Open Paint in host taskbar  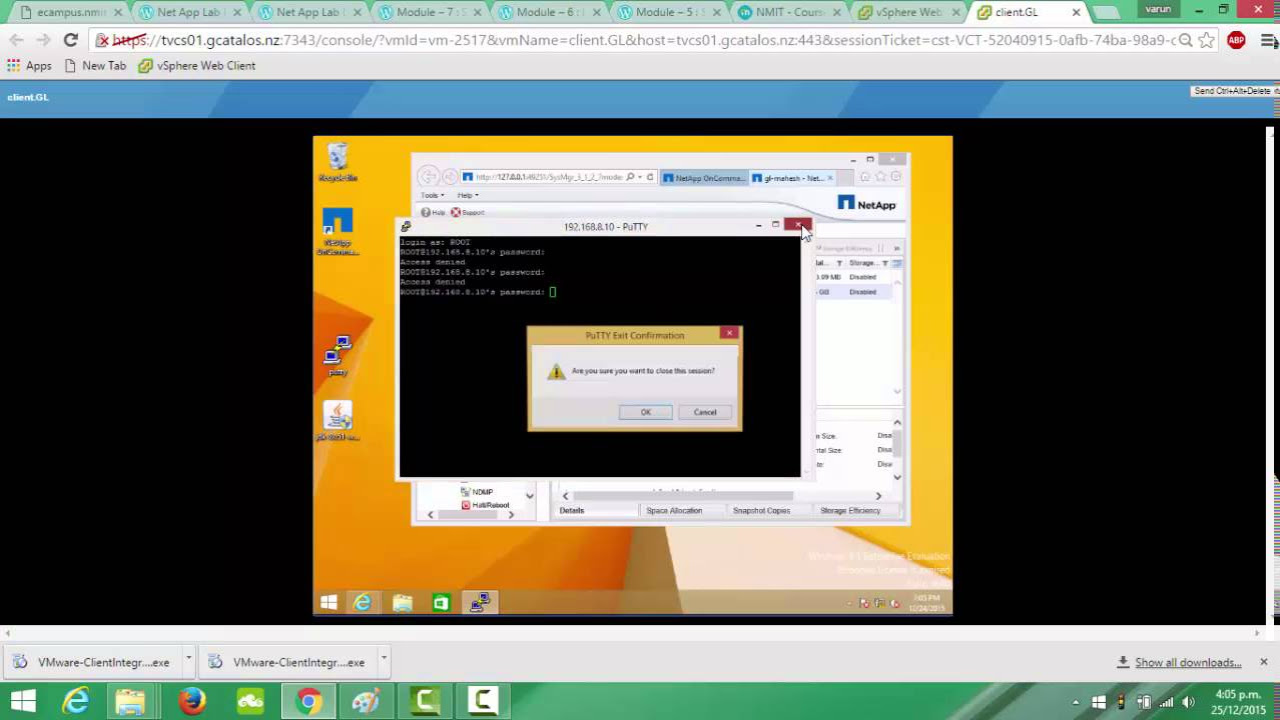[366, 701]
